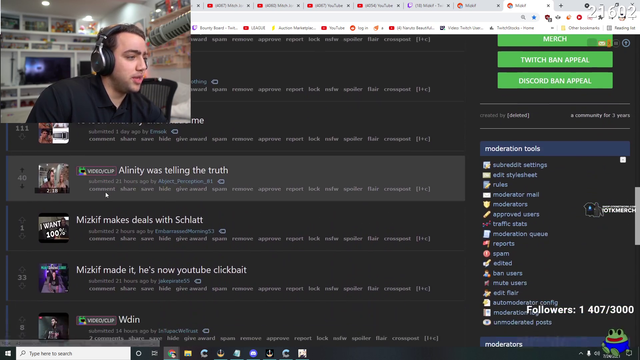
Task: Click the VIDEO/CLIP flair on the Wdin post
Action: [96, 320]
